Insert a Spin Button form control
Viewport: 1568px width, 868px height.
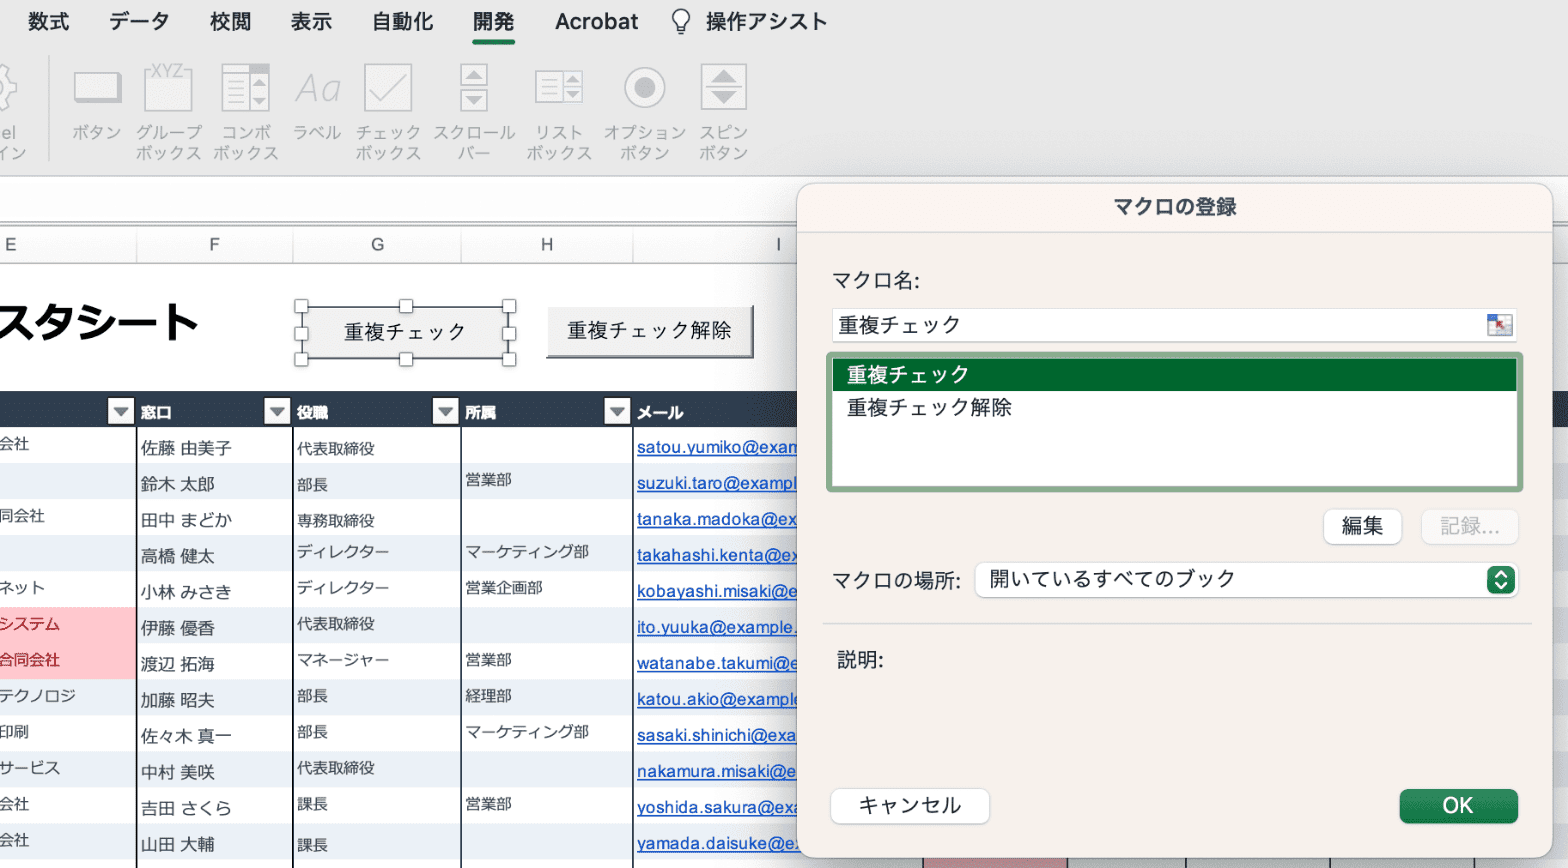point(723,110)
